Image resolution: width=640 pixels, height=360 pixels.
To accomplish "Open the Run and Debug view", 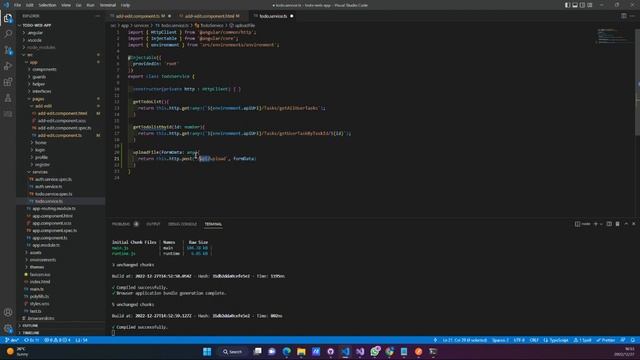I will pyautogui.click(x=8, y=66).
